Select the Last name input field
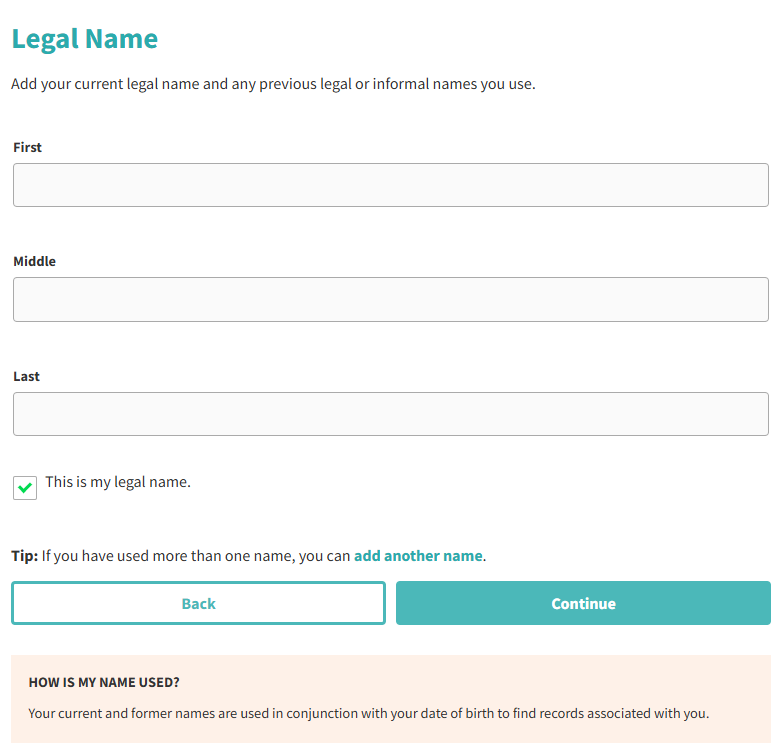The width and height of the screenshot is (781, 753). [x=390, y=414]
